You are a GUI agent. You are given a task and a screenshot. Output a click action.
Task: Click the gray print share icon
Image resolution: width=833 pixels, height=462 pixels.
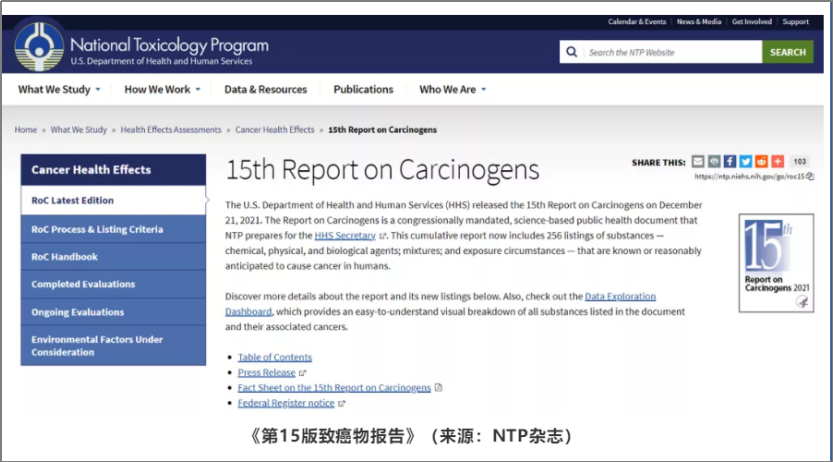(x=714, y=161)
